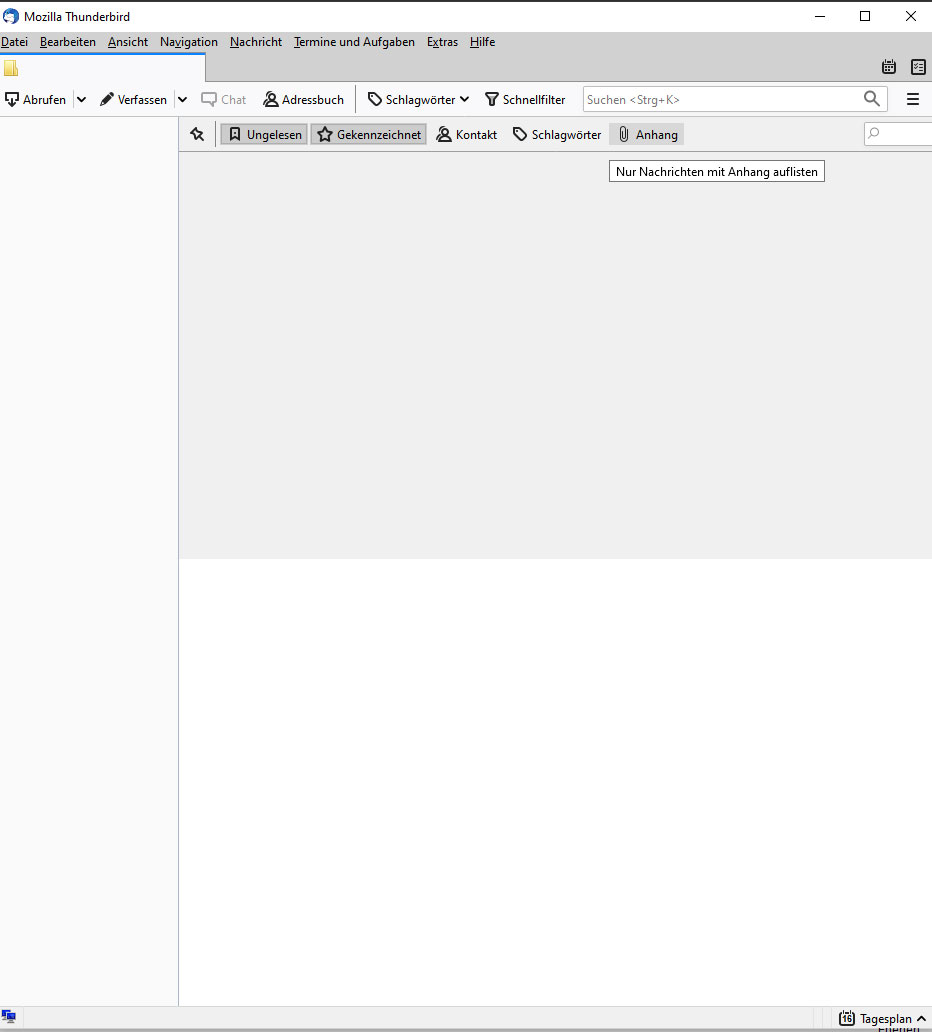Toggle the Kontakt filter
The height and width of the screenshot is (1032, 932).
click(467, 134)
